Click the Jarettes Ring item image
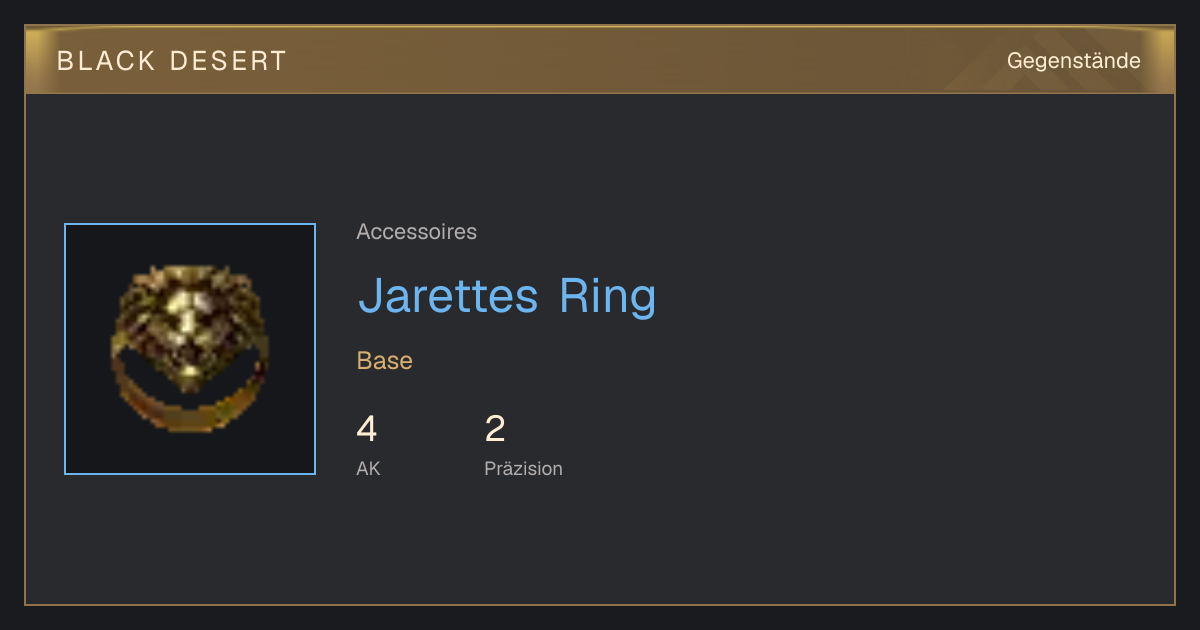This screenshot has height=630, width=1200. click(190, 349)
